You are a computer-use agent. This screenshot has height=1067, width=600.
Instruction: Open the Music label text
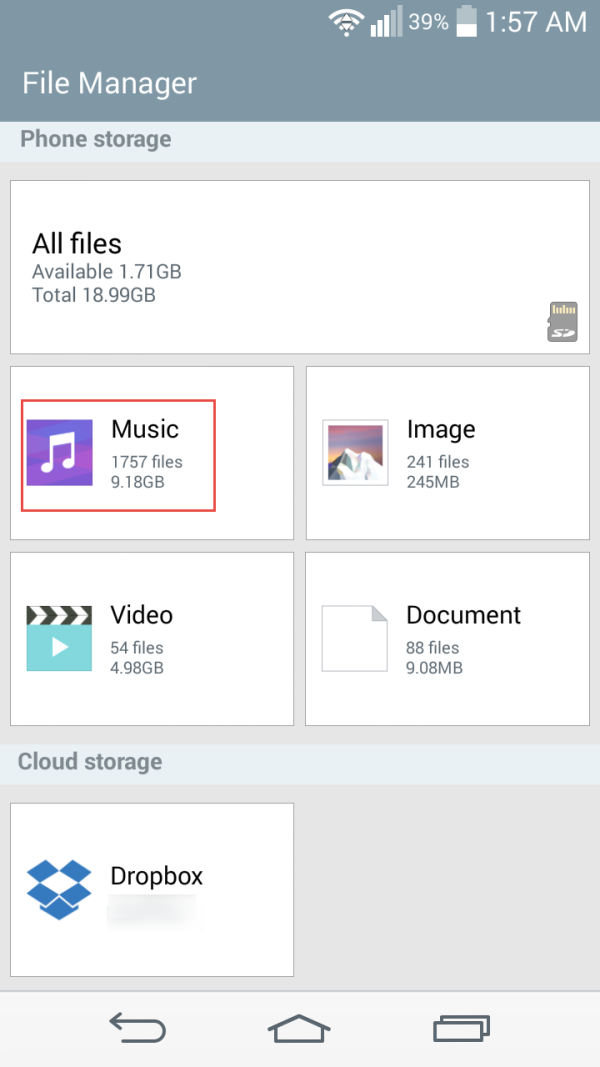[x=145, y=429]
